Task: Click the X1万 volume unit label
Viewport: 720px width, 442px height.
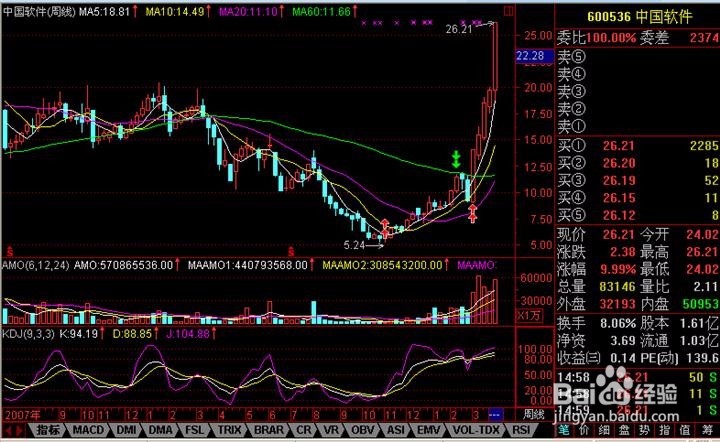Action: (529, 316)
